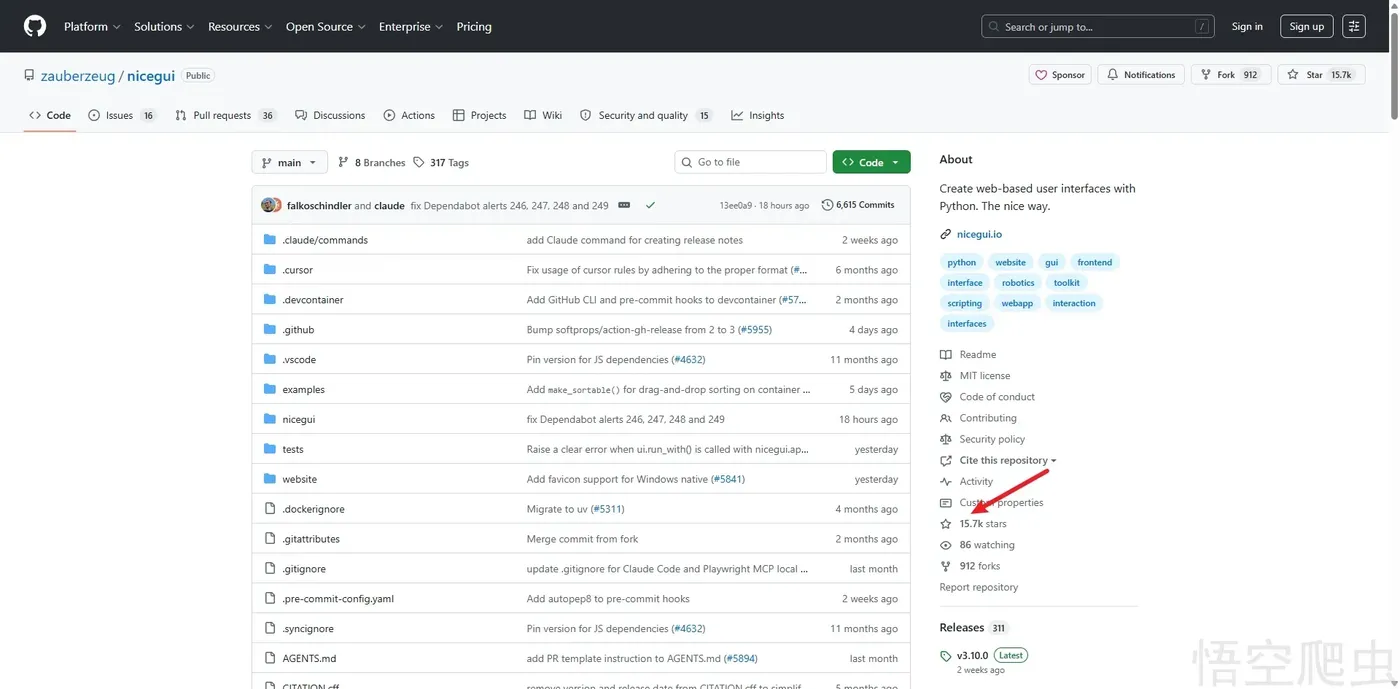Open the Copilot menu icon in header
Viewport: 1400px width, 689px height.
coord(1354,27)
